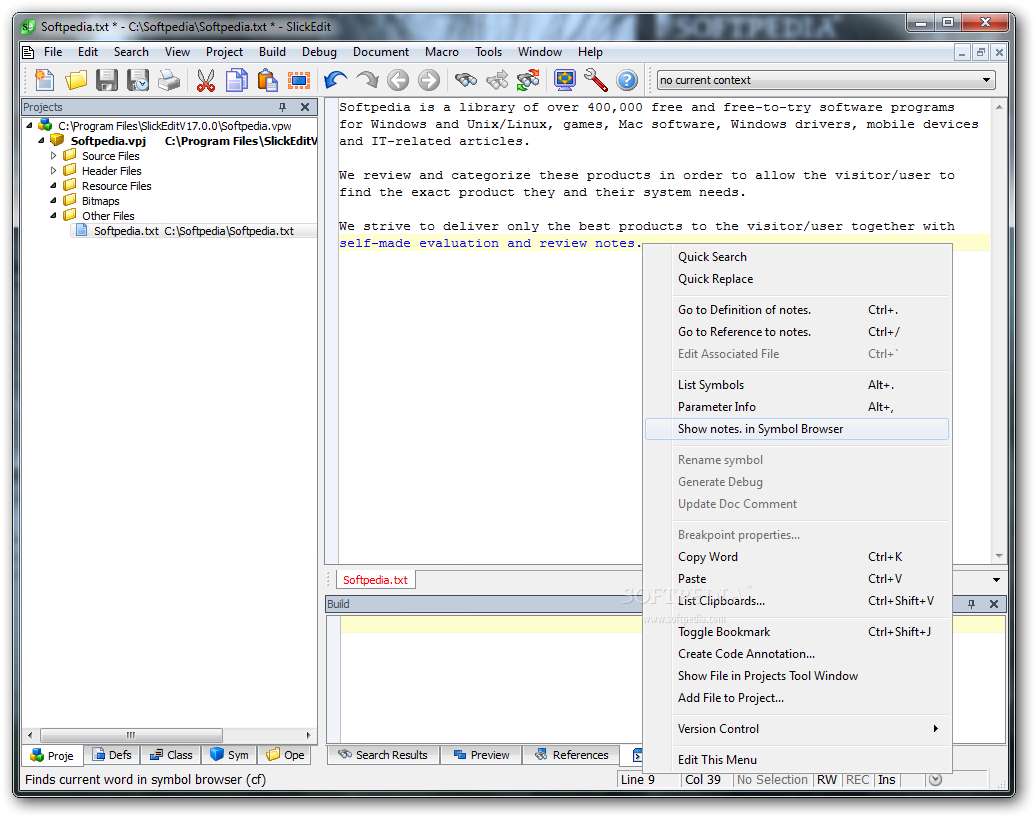Switch to the Preview tab
This screenshot has width=1036, height=818.
coord(481,755)
